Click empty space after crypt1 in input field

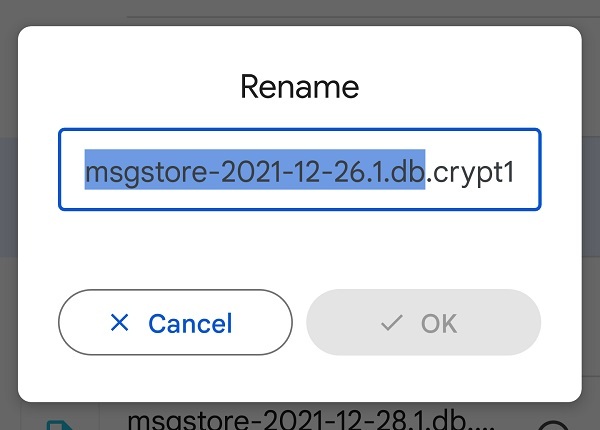pyautogui.click(x=527, y=169)
